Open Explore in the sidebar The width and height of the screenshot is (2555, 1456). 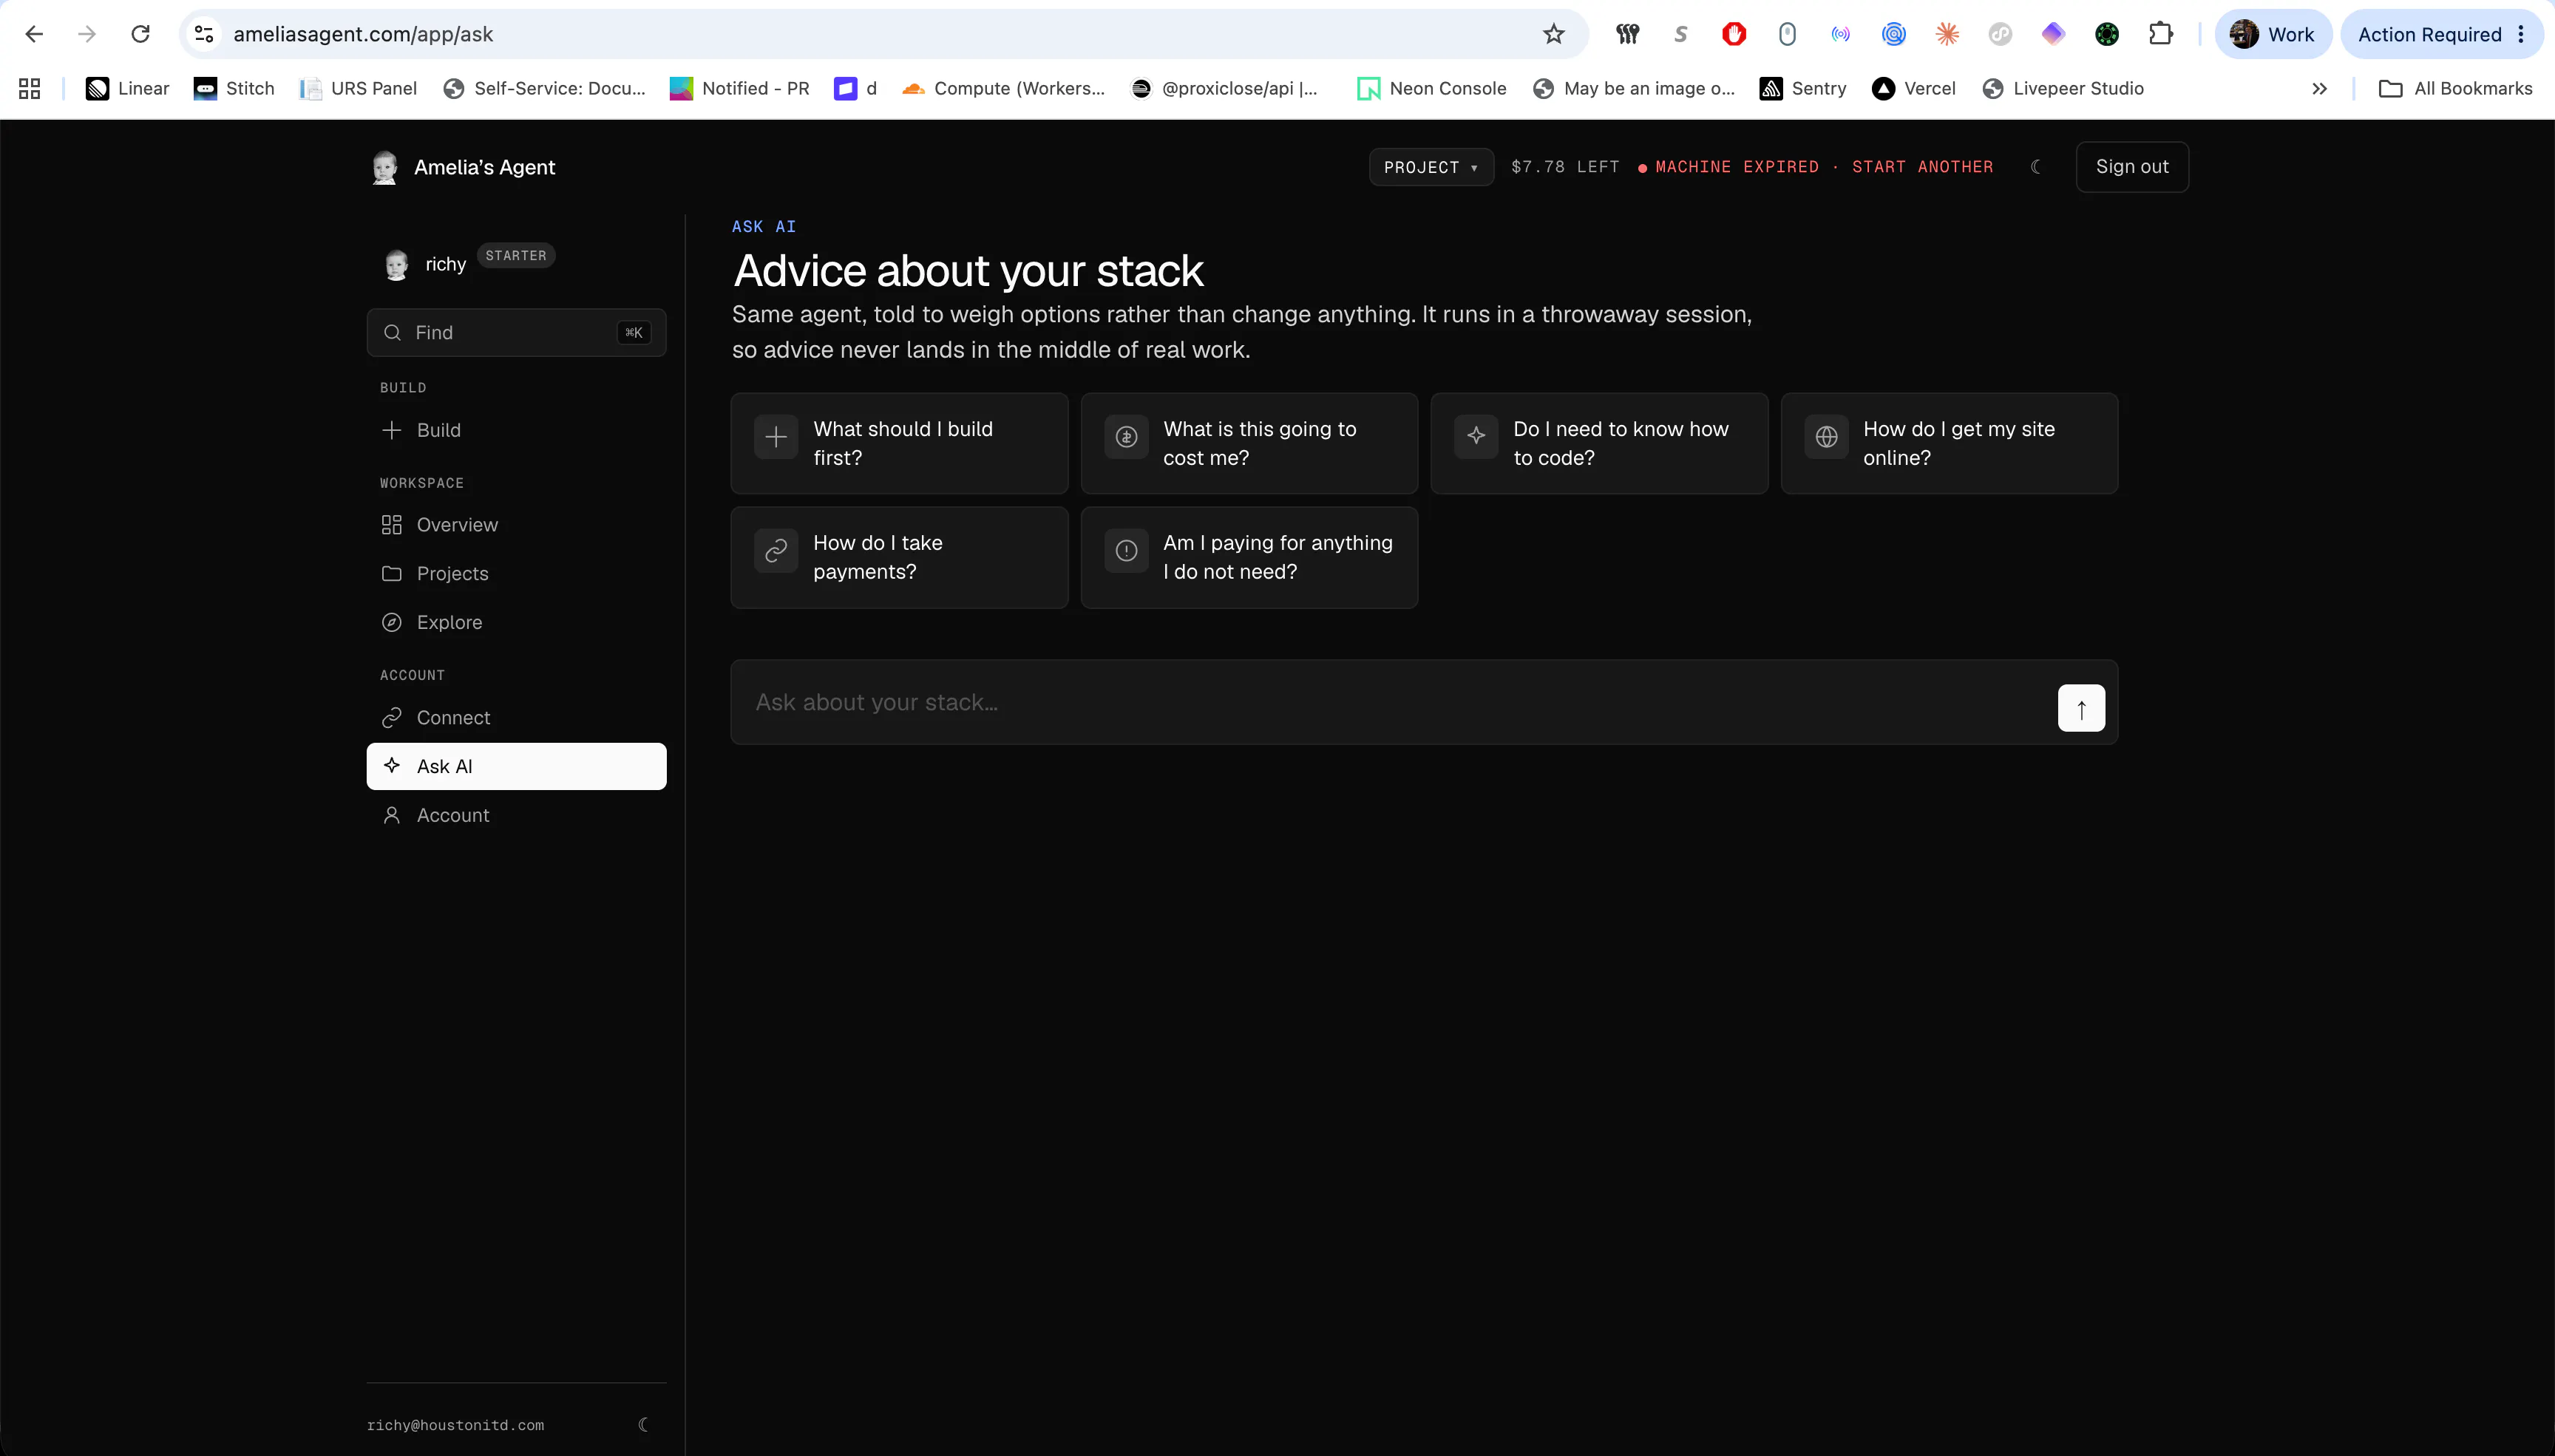pos(516,622)
